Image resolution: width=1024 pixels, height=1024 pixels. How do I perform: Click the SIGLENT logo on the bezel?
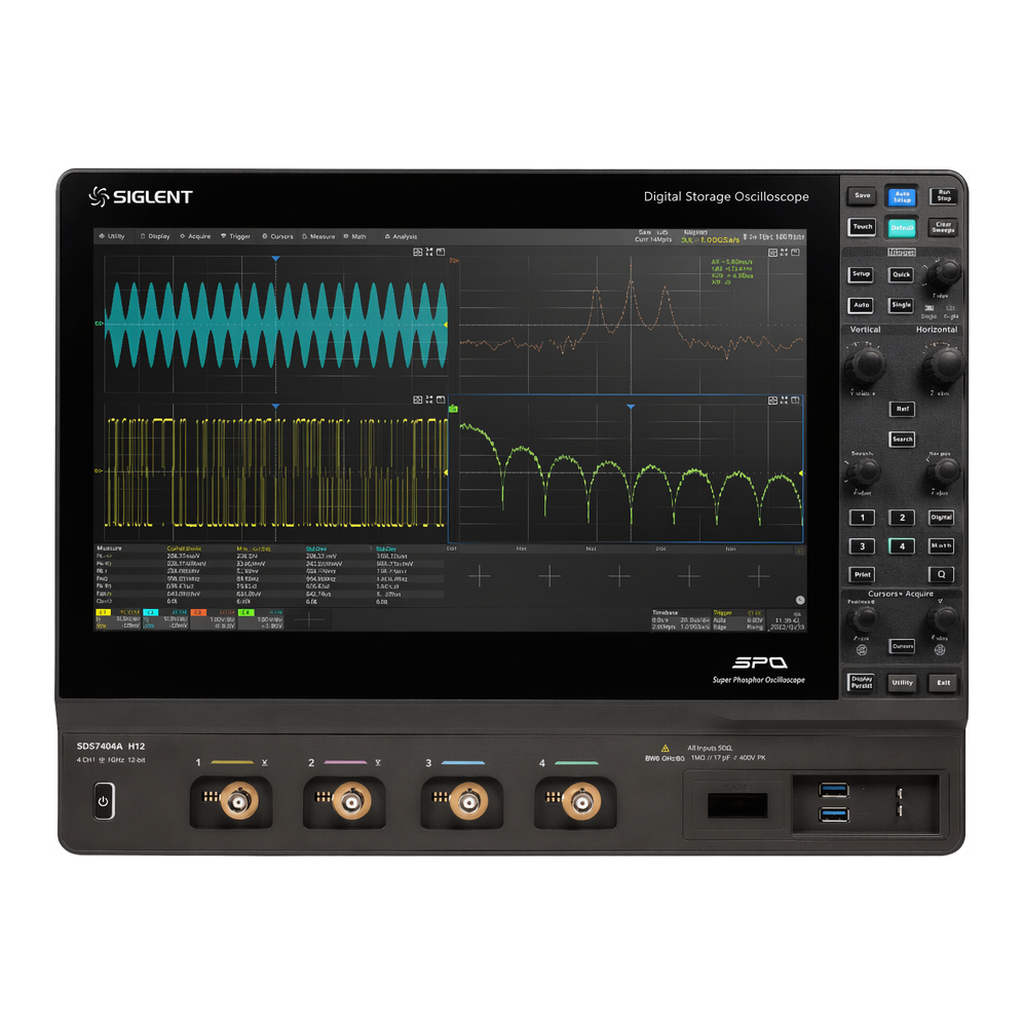[140, 197]
